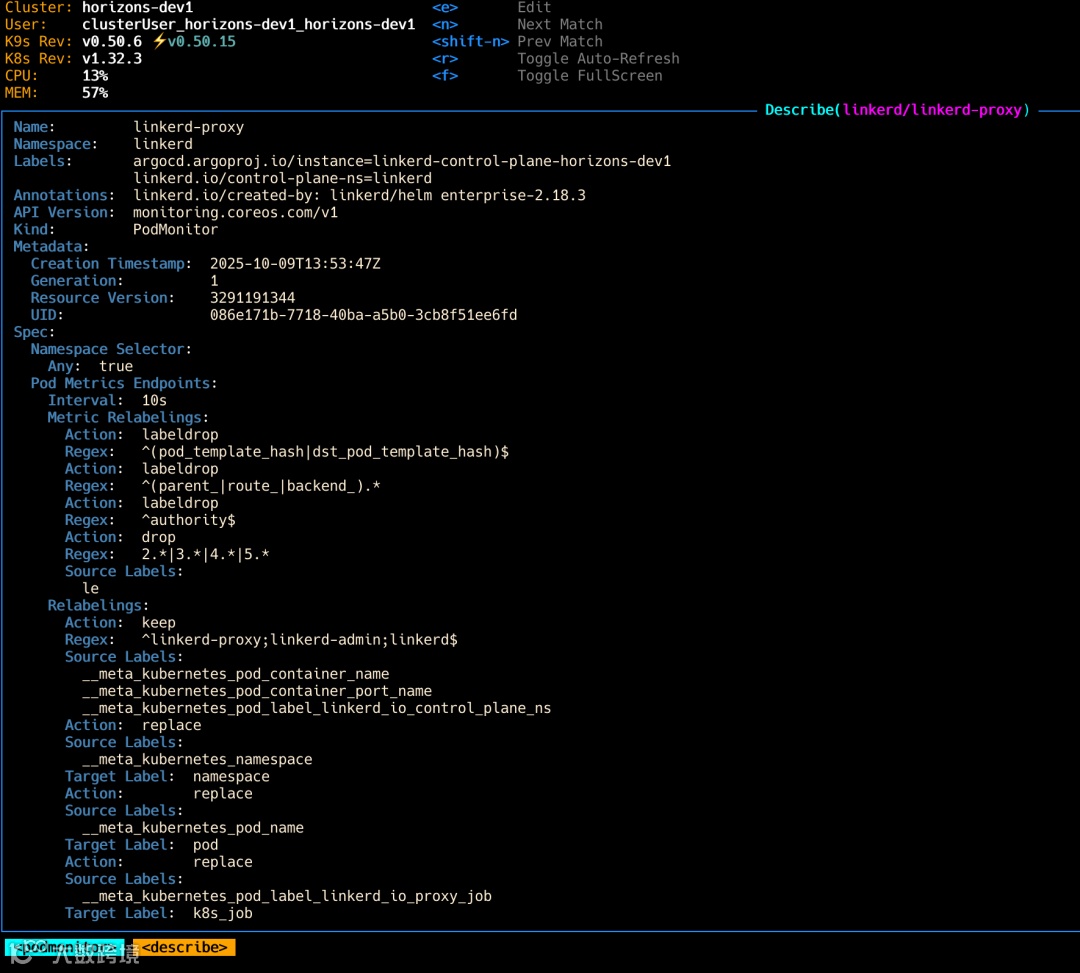Screen dimensions: 1080x973
Task: Click regex 2.*|3.*|4.*|5.*
Action: click(206, 554)
